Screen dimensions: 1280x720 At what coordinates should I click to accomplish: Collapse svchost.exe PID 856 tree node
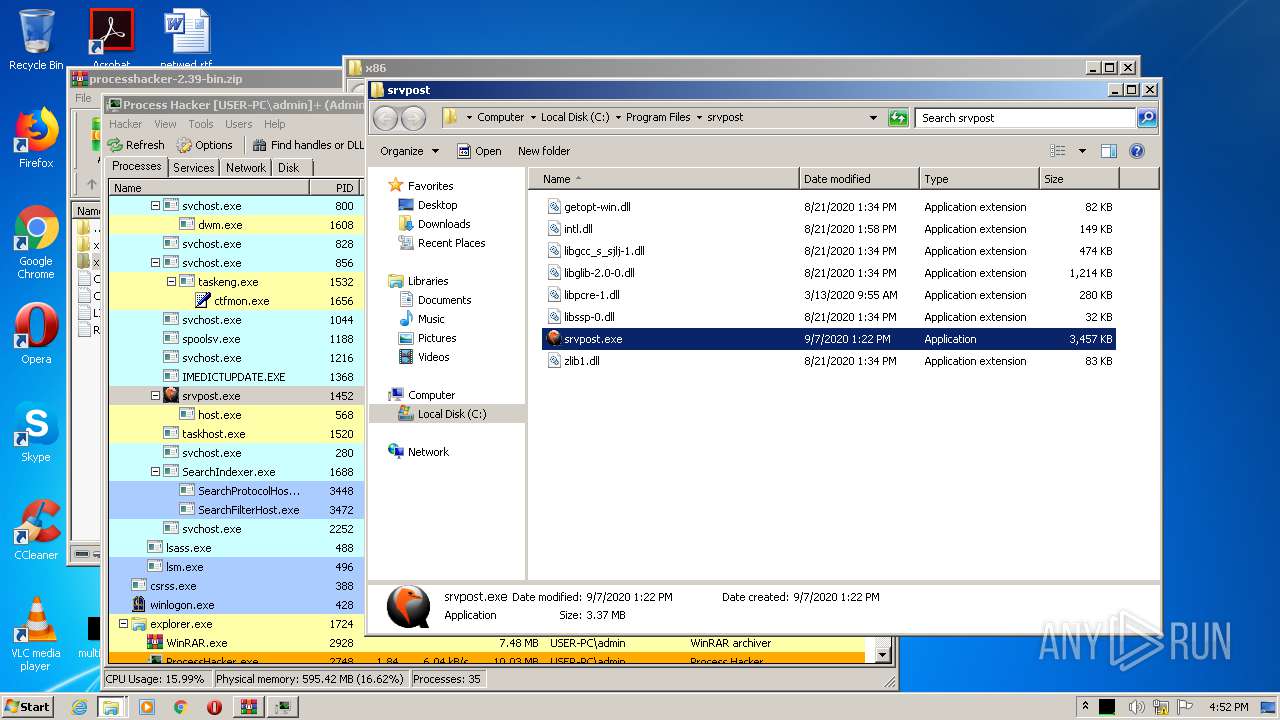(155, 263)
